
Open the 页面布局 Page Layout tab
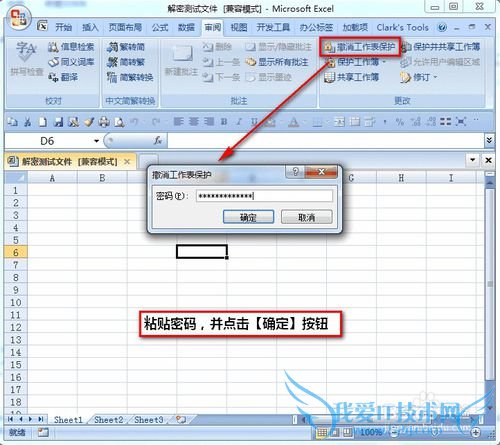125,27
